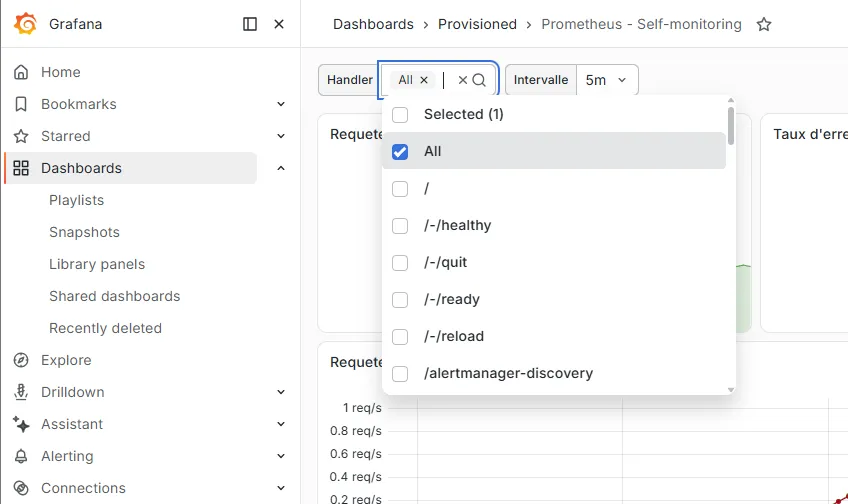Open the Intervalle 5m dropdown
The width and height of the screenshot is (848, 504).
coord(607,80)
